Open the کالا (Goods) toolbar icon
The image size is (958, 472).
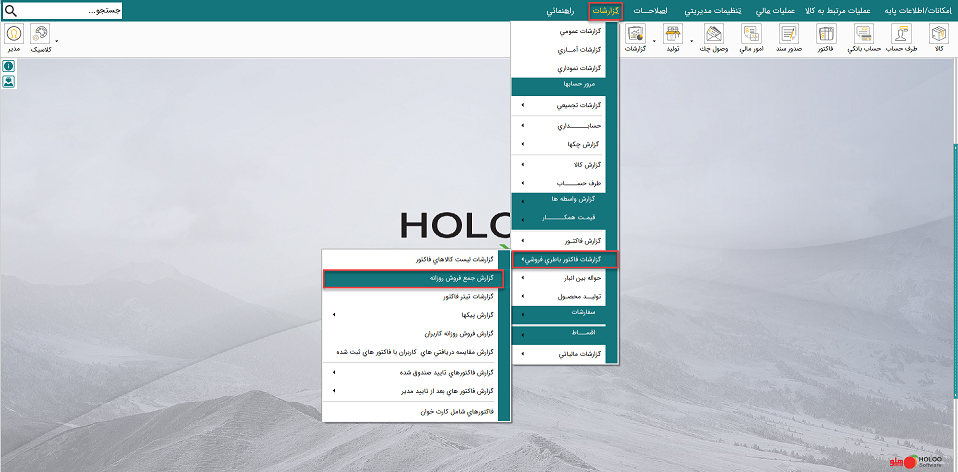pyautogui.click(x=939, y=37)
